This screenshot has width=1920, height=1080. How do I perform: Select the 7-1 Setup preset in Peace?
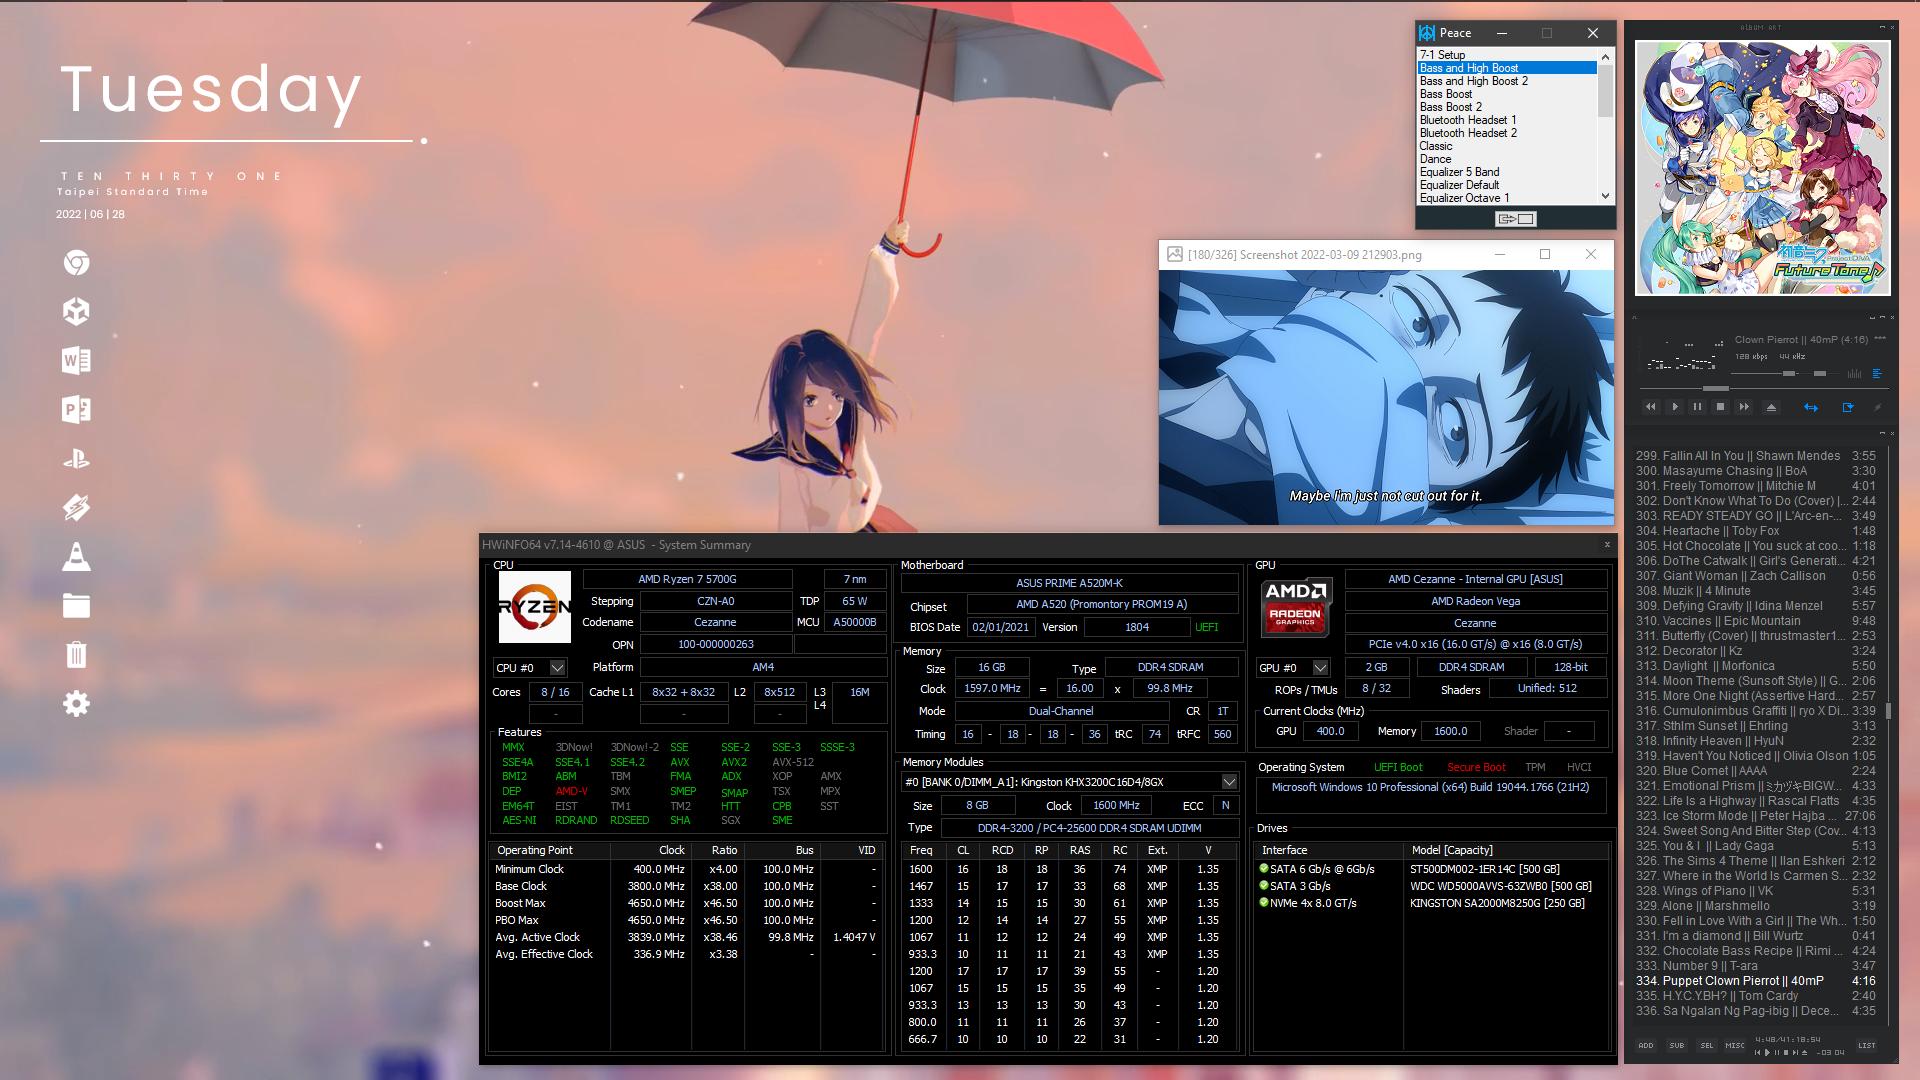tap(1507, 55)
